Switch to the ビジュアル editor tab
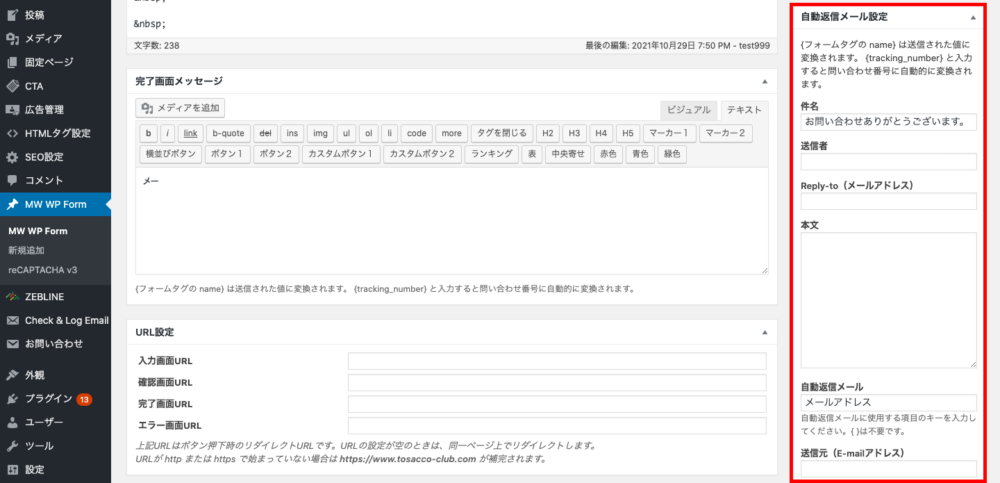 (x=689, y=110)
